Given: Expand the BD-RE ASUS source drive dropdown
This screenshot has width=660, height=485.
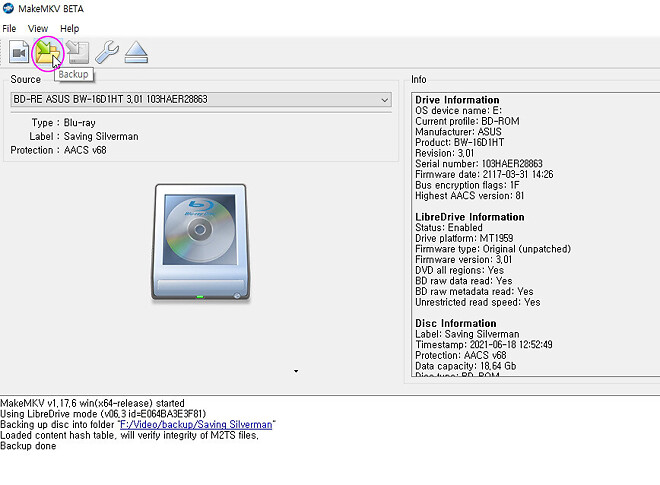Looking at the screenshot, I should coord(201,99).
